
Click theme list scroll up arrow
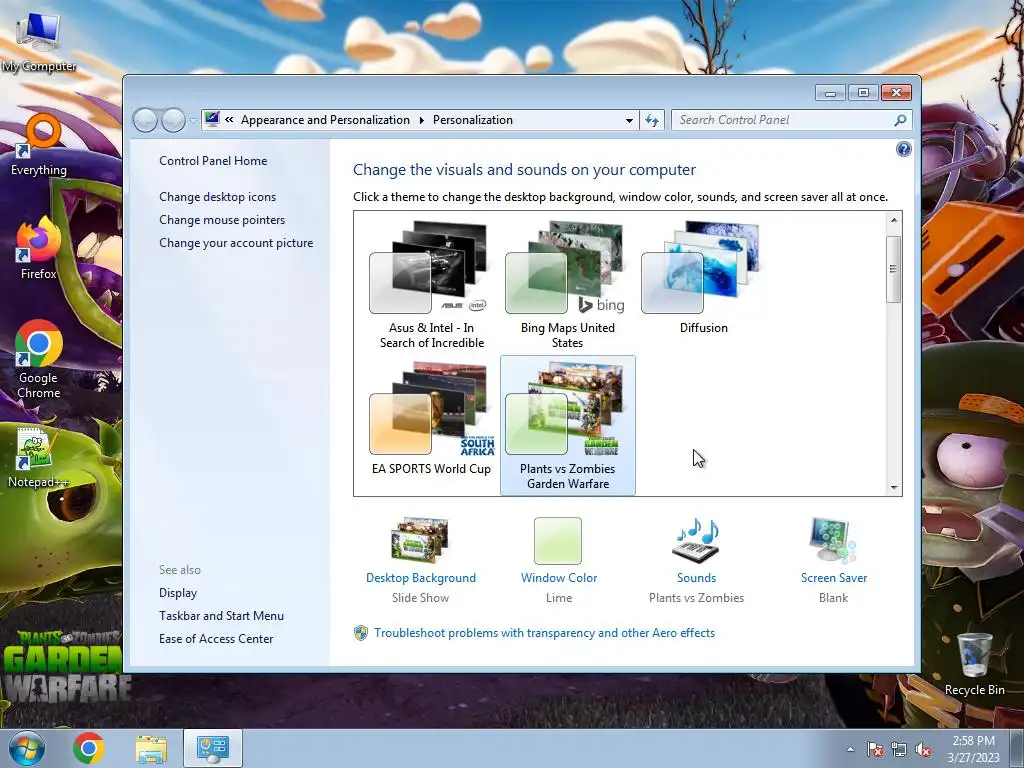pyautogui.click(x=894, y=220)
